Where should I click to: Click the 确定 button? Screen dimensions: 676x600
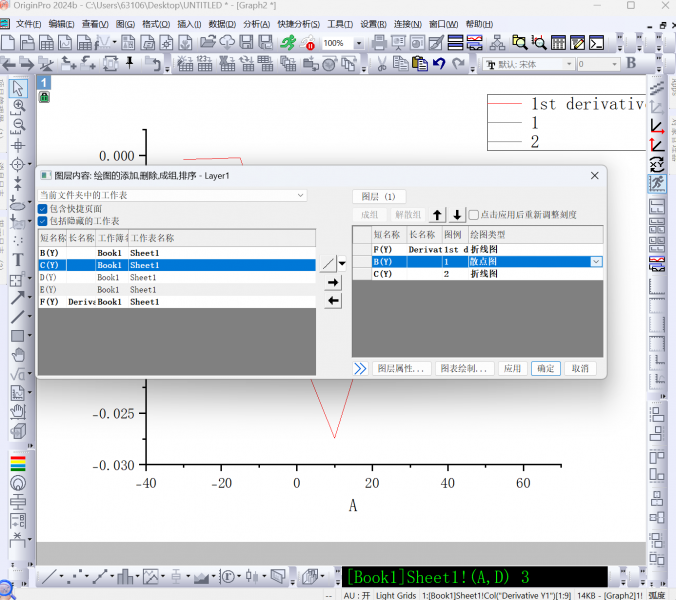[546, 369]
